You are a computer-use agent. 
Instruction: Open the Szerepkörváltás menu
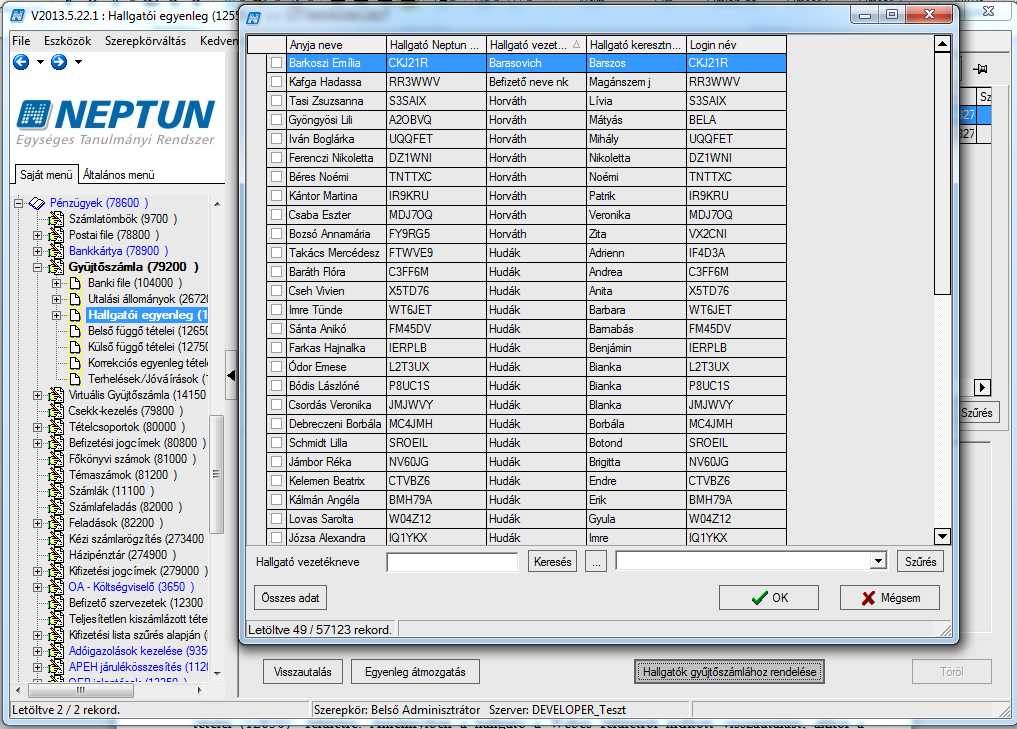[145, 41]
